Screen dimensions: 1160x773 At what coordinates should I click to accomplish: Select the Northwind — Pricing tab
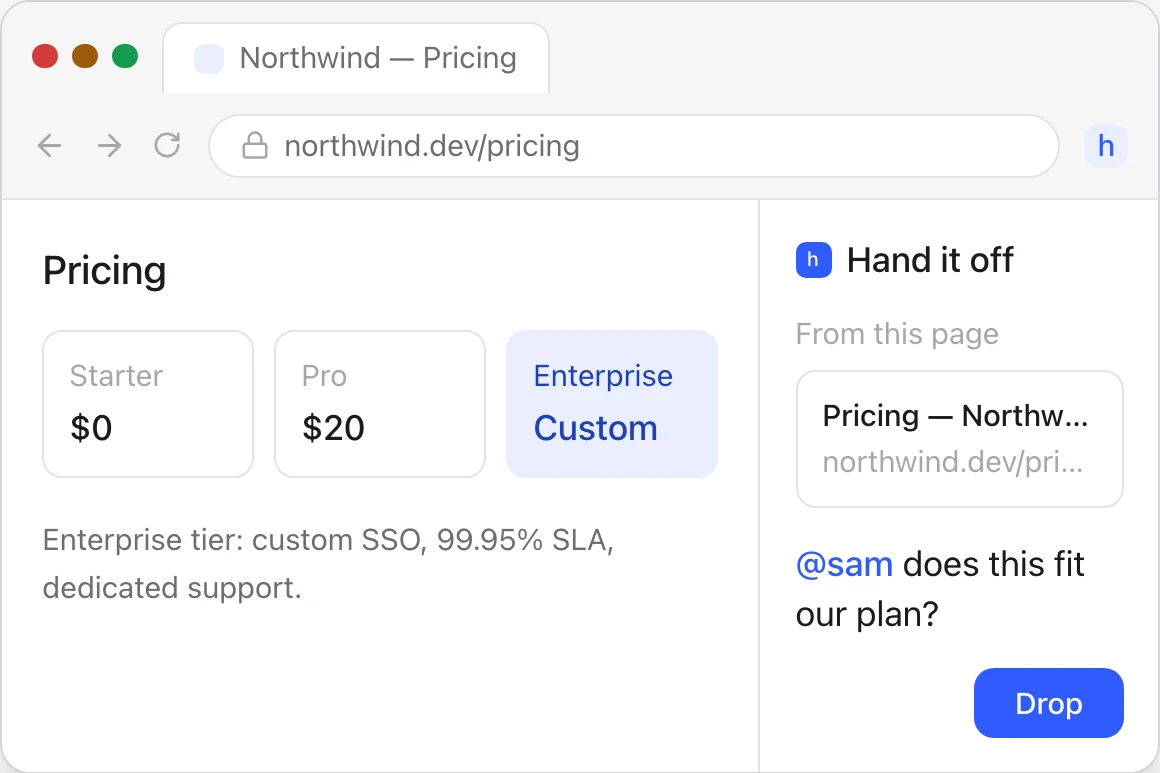coord(356,58)
